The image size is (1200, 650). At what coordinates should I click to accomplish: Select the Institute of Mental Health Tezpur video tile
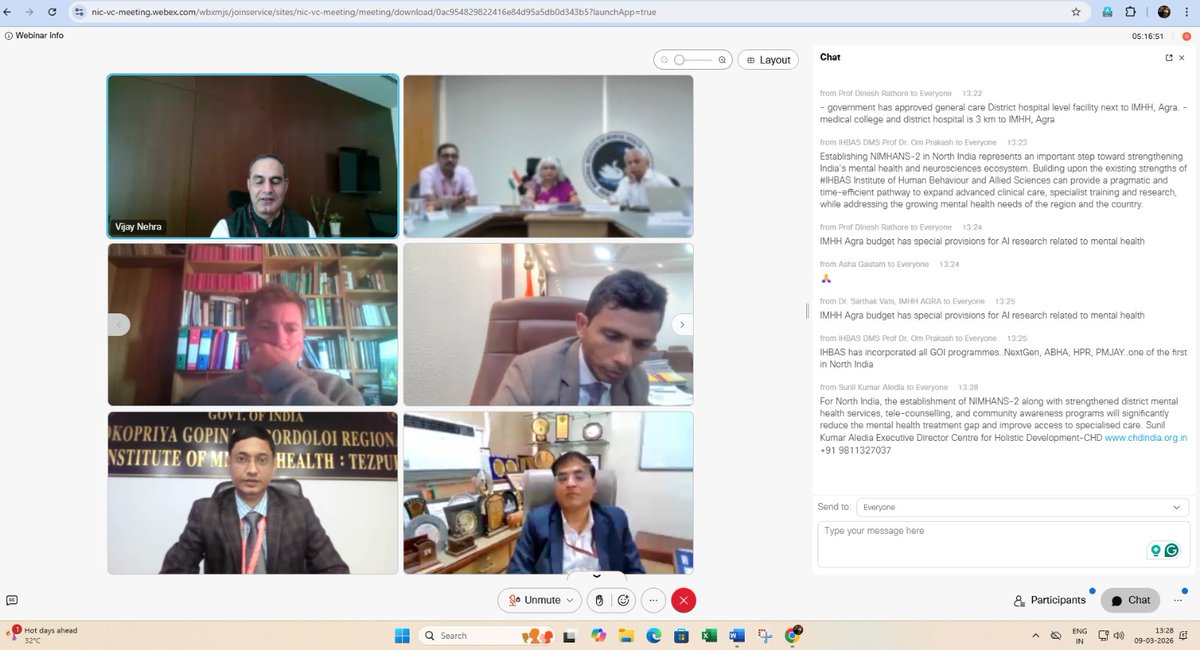[x=253, y=492]
